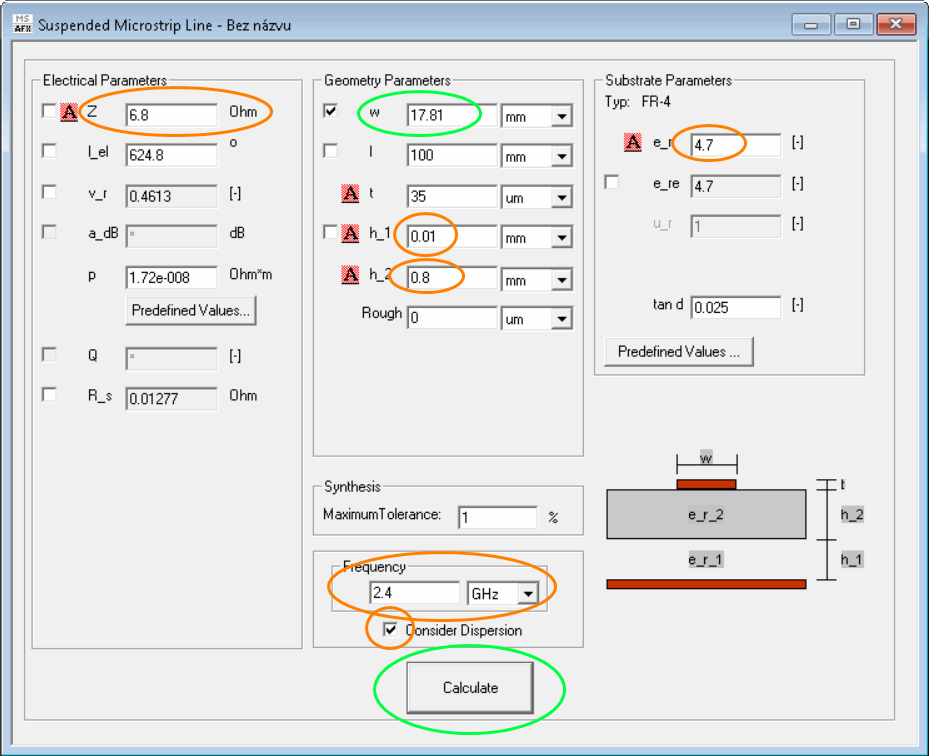Open the unit dropdown for width w

pos(561,117)
